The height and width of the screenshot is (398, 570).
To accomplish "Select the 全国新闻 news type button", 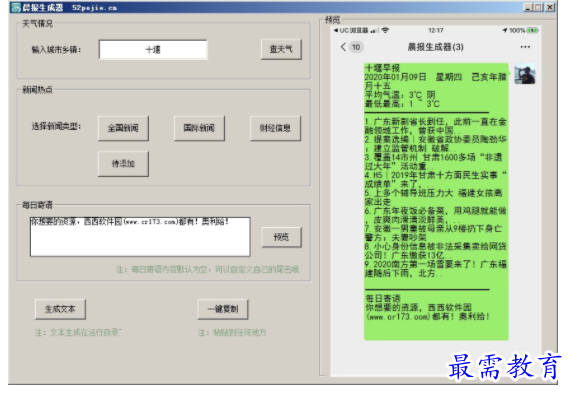I will pyautogui.click(x=123, y=128).
